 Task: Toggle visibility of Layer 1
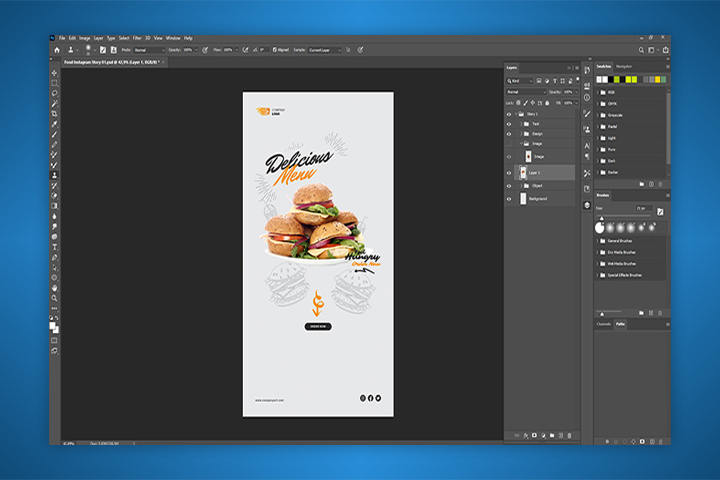click(x=509, y=173)
